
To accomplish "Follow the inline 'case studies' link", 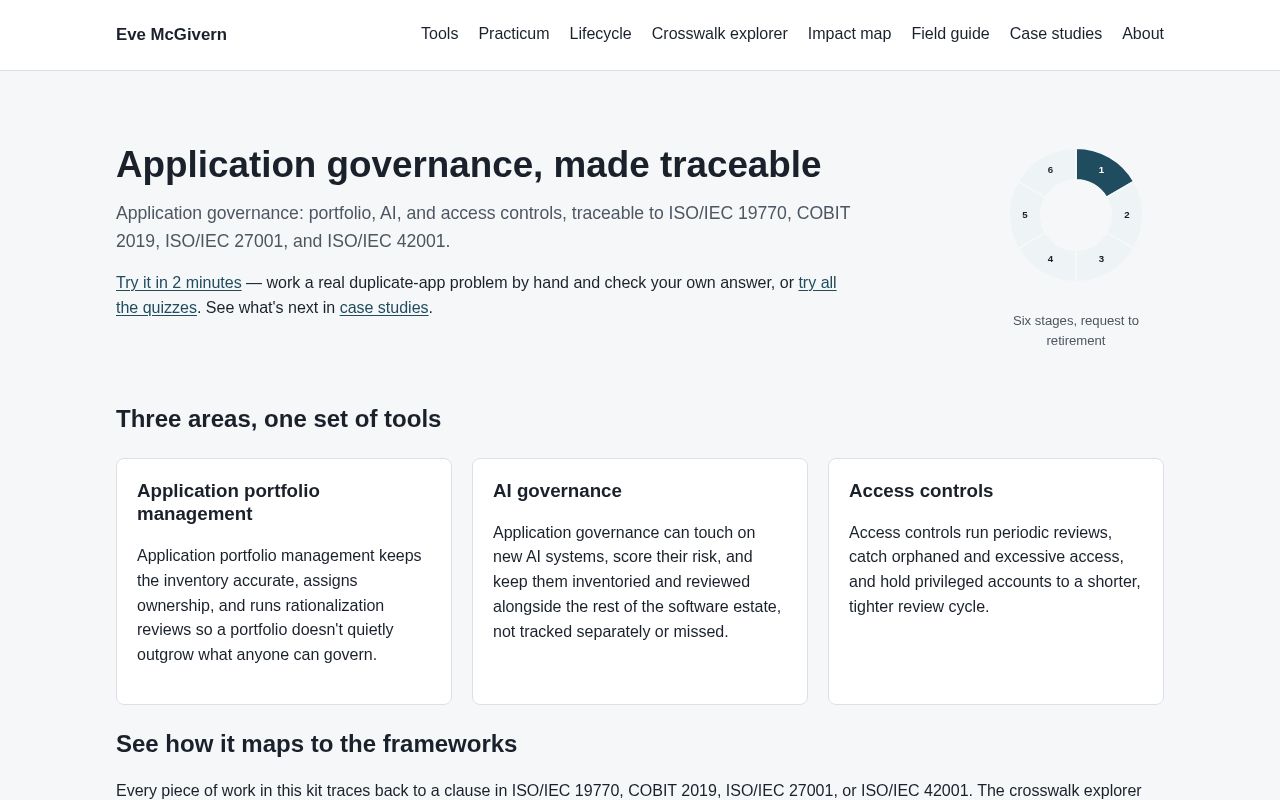I will (x=384, y=308).
